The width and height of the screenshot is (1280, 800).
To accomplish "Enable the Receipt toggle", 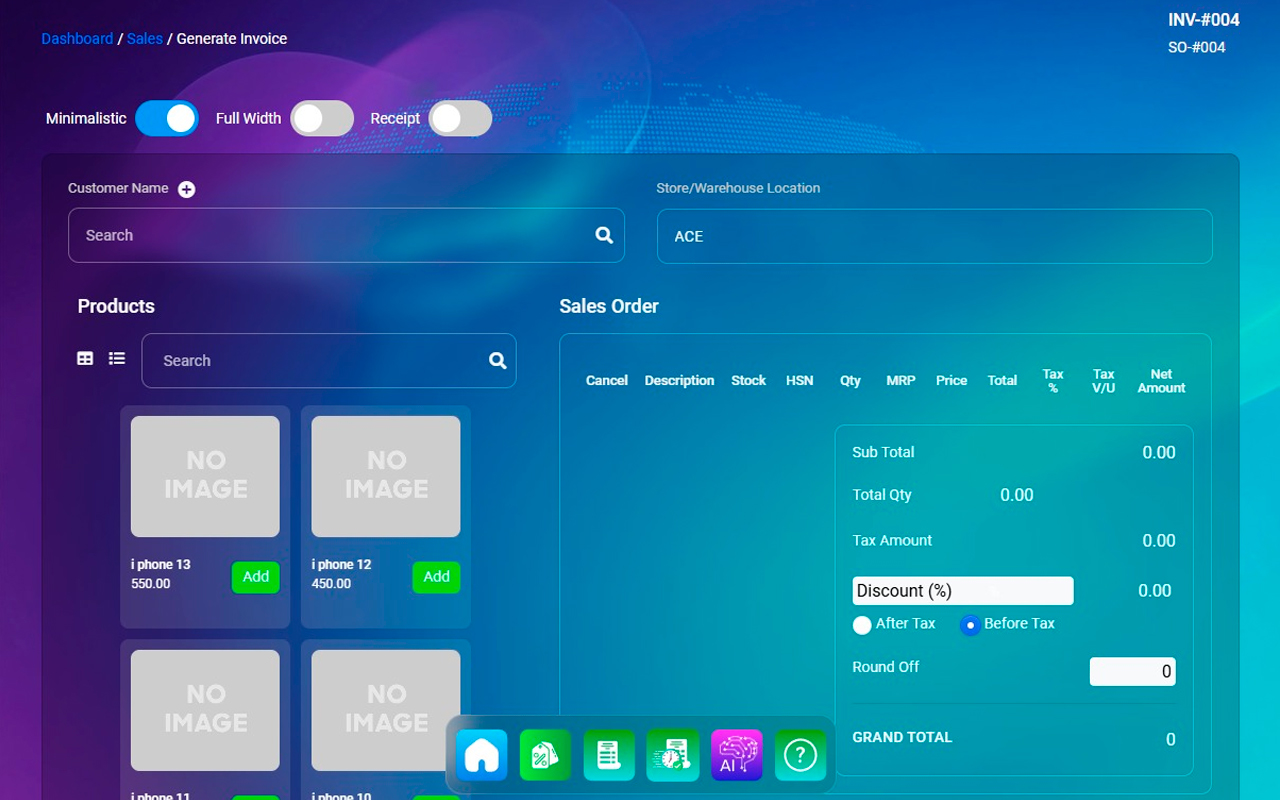I will coord(460,118).
